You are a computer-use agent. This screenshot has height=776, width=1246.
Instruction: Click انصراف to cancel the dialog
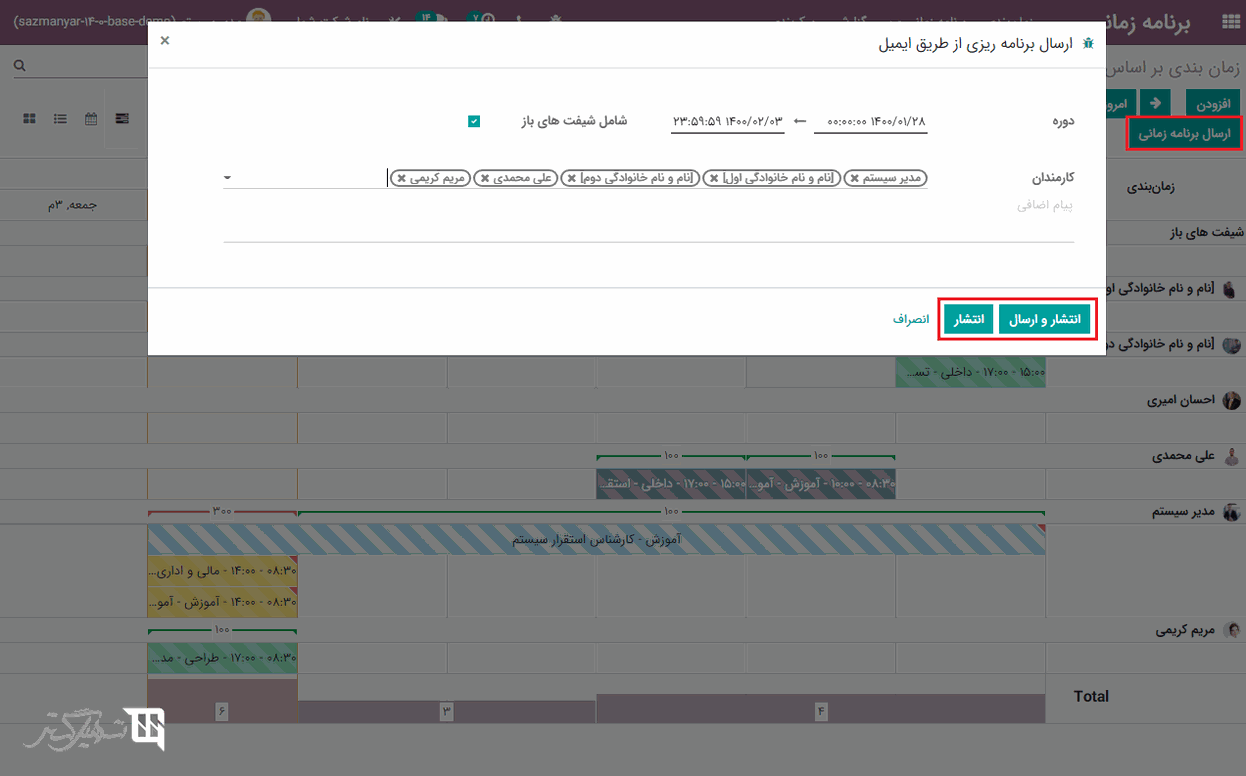tap(911, 319)
